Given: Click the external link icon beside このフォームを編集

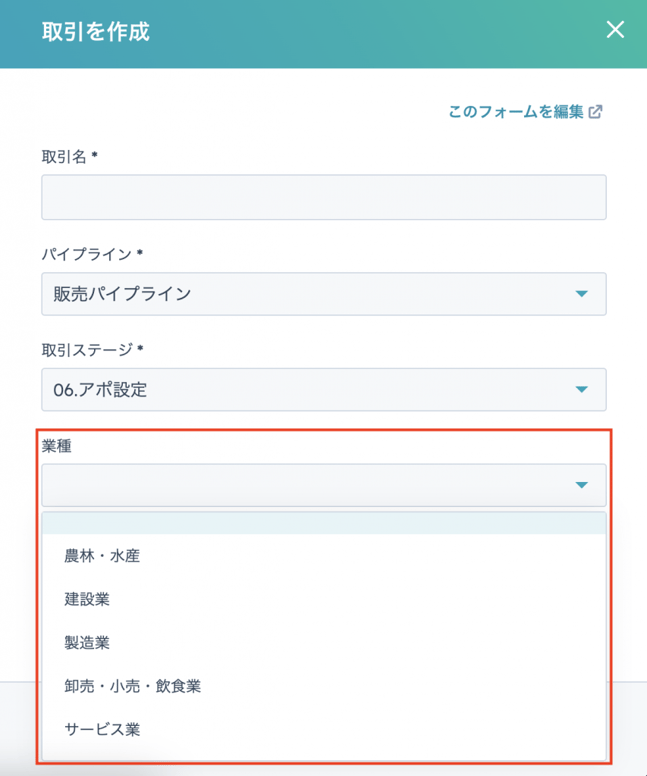Looking at the screenshot, I should 596,112.
